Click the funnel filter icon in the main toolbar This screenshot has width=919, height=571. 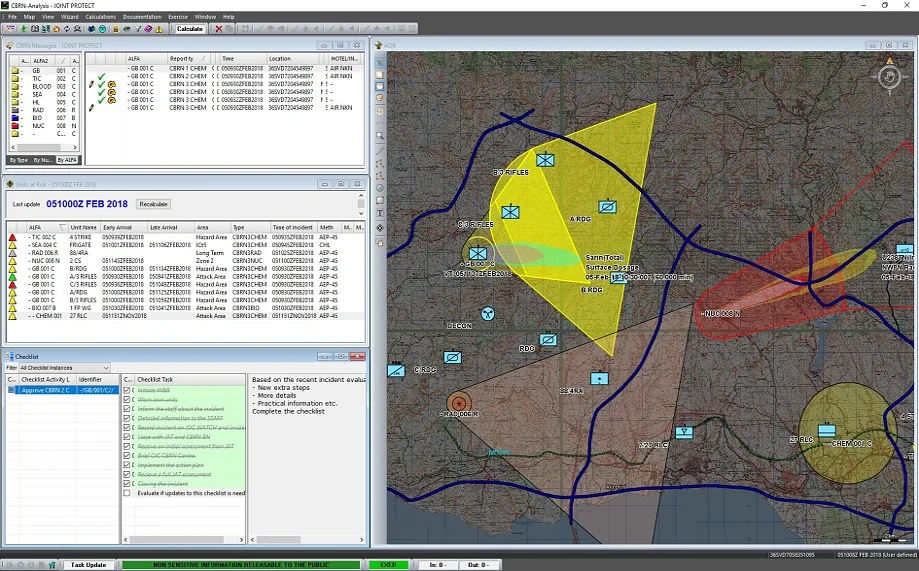pos(138,29)
